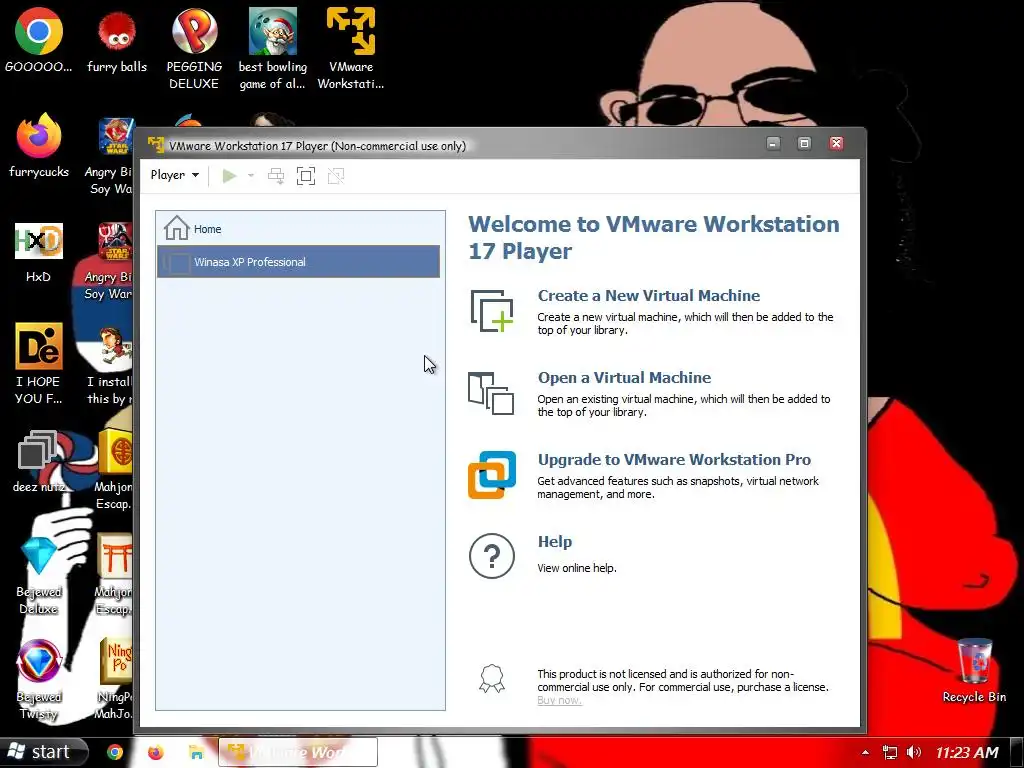
Task: Click the question mark help icon
Action: tap(492, 556)
